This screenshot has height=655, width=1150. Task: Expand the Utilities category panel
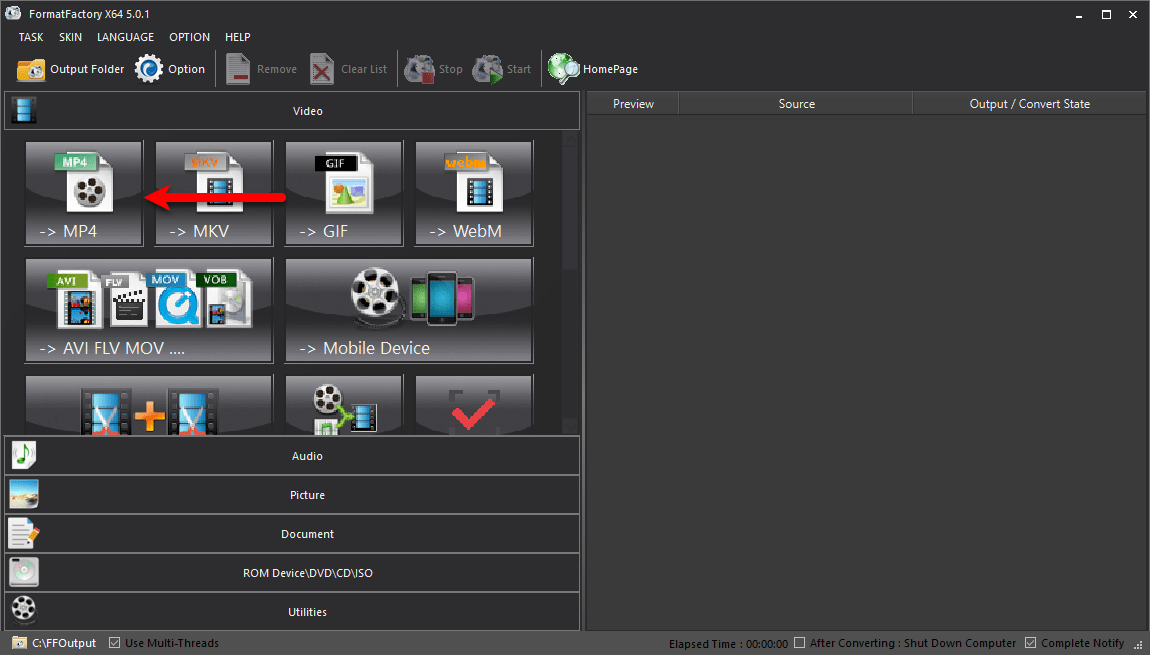[292, 612]
